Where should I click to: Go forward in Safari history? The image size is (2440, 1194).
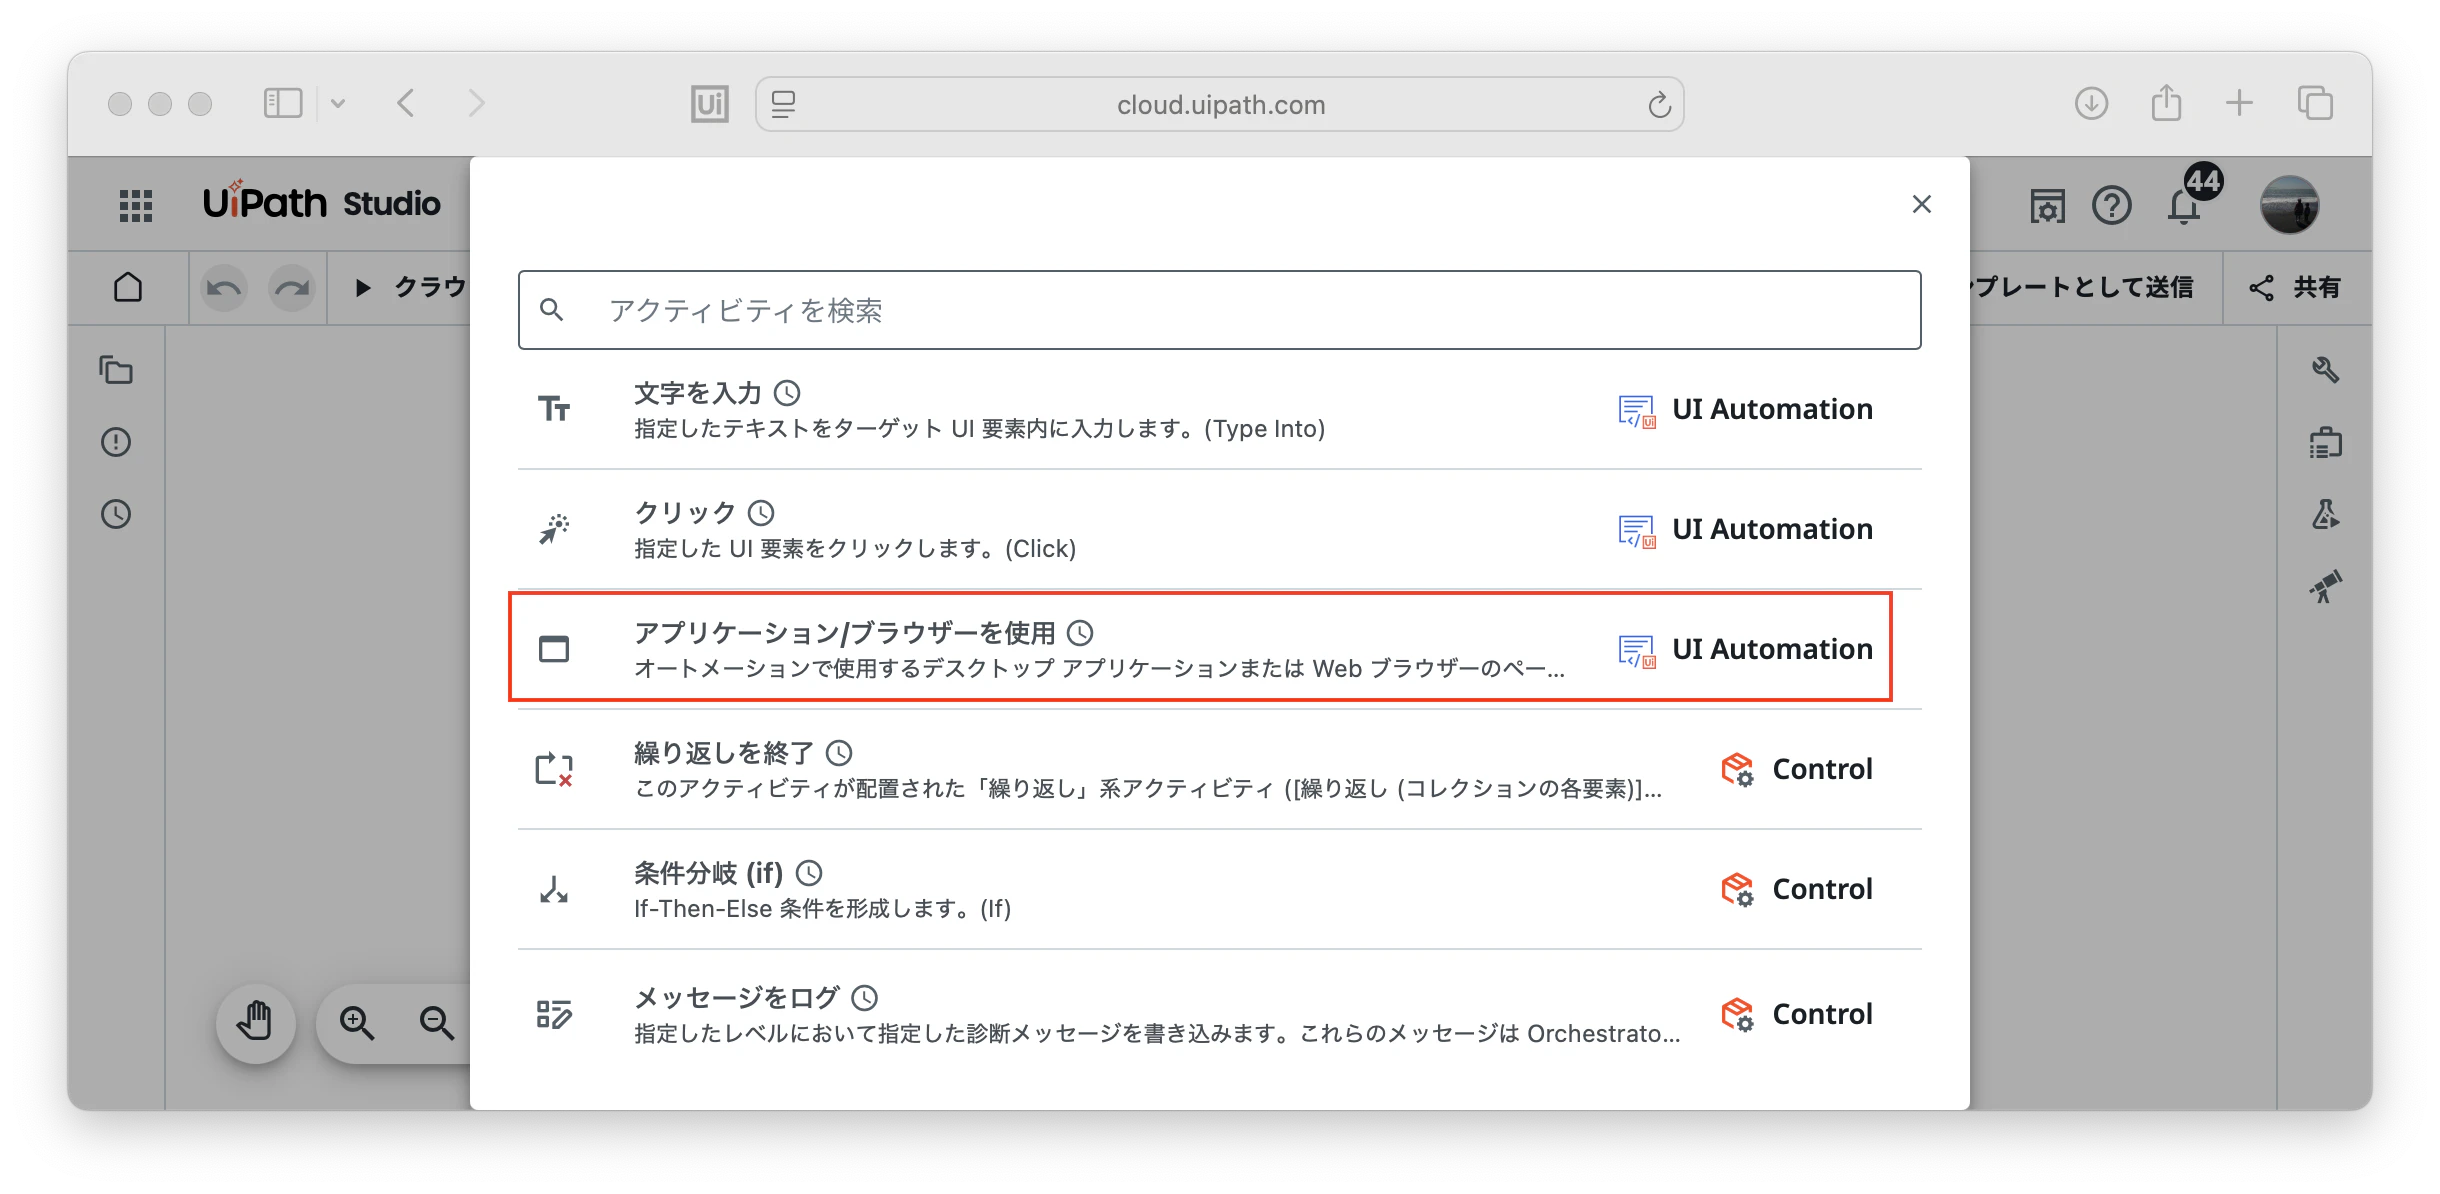[477, 103]
